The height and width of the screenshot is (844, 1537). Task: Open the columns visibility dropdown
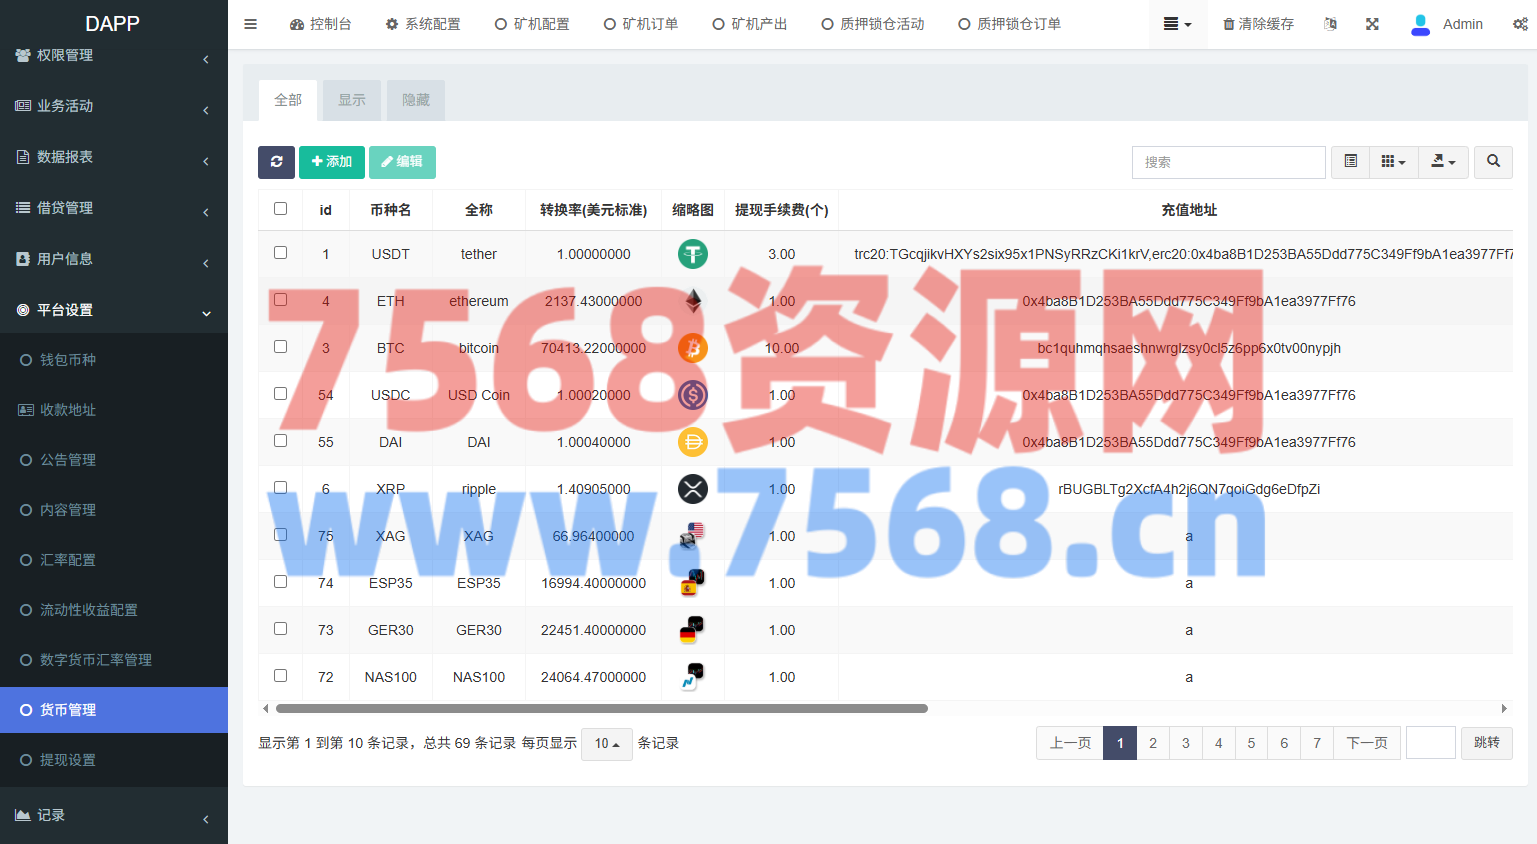coord(1393,162)
